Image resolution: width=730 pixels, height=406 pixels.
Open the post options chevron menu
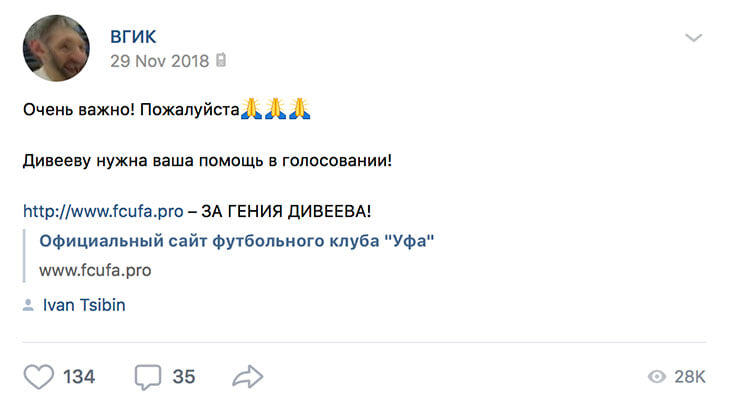pos(694,37)
